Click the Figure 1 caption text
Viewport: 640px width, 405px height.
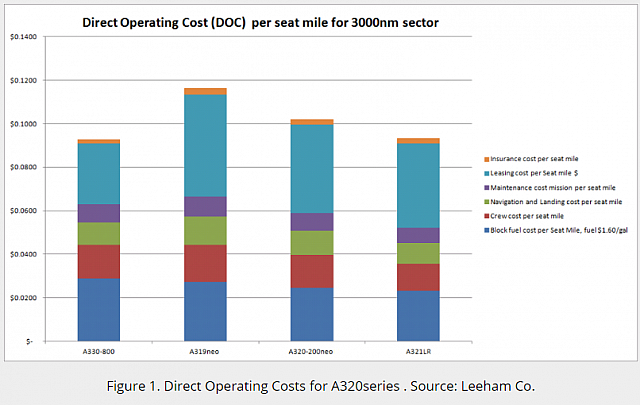pyautogui.click(x=320, y=384)
